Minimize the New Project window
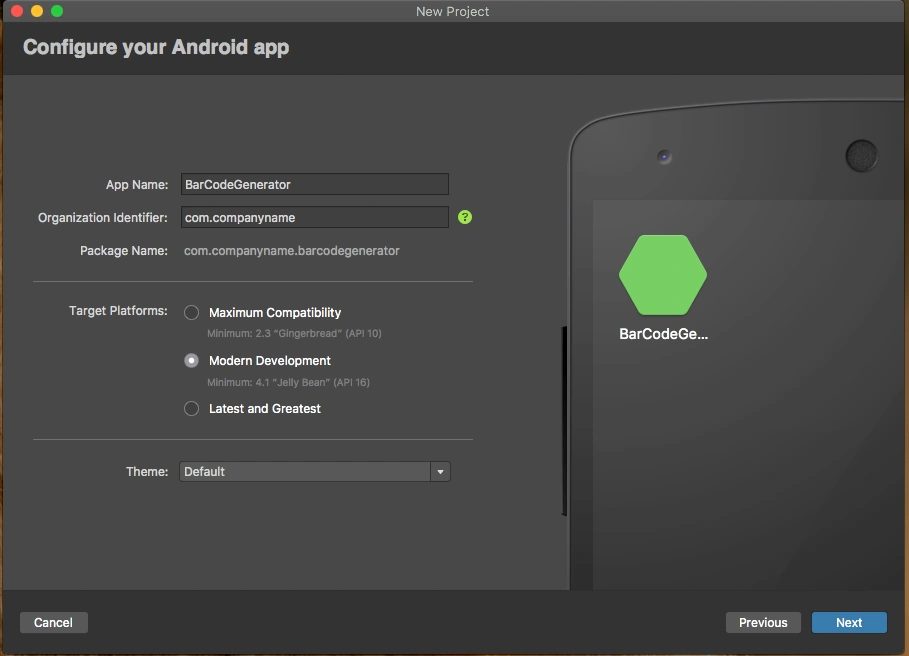909x656 pixels. click(x=37, y=11)
